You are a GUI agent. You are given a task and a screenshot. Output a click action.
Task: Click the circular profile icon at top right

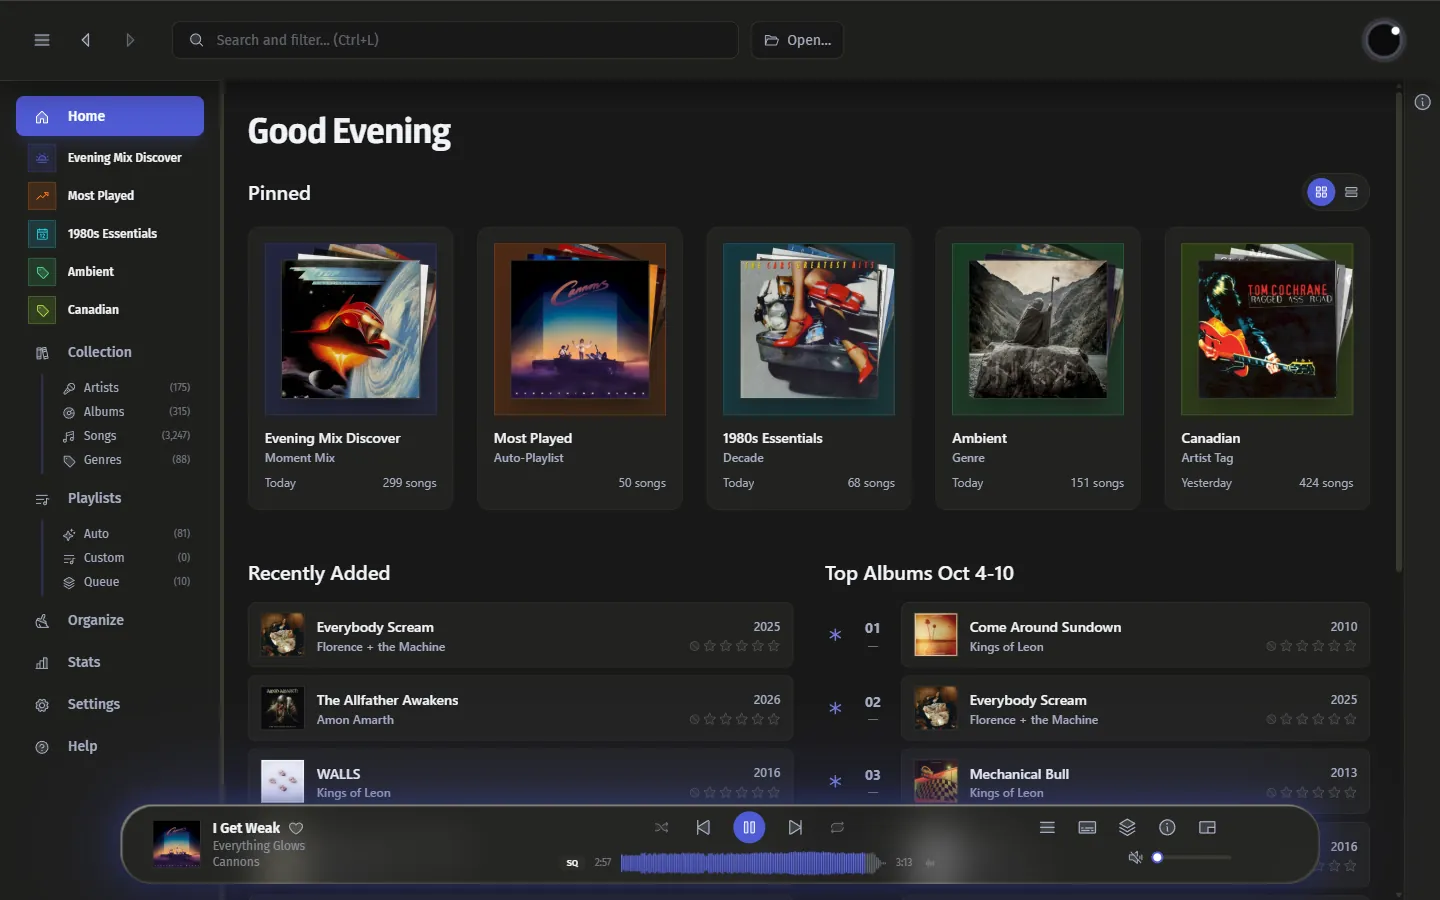pyautogui.click(x=1384, y=40)
